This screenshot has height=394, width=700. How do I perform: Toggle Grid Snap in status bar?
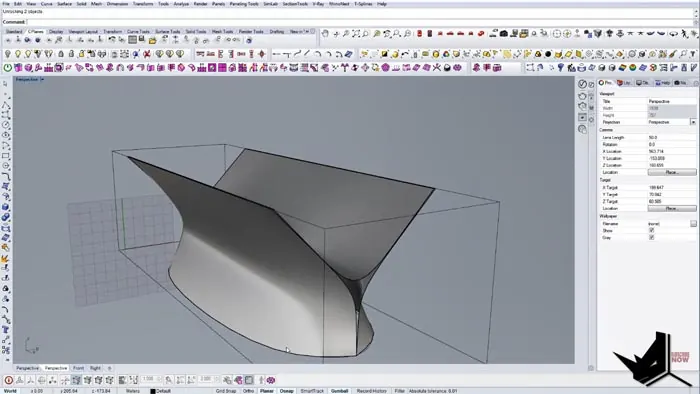226,391
